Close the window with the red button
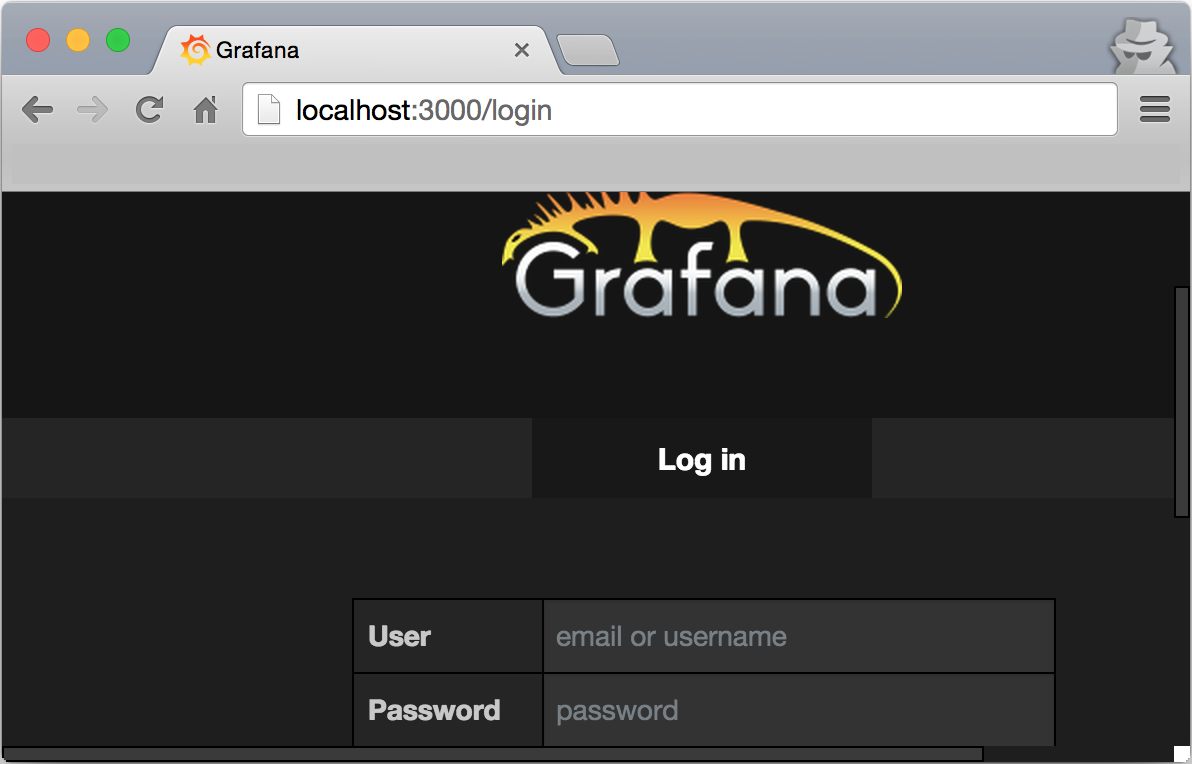Image resolution: width=1192 pixels, height=764 pixels. (38, 40)
